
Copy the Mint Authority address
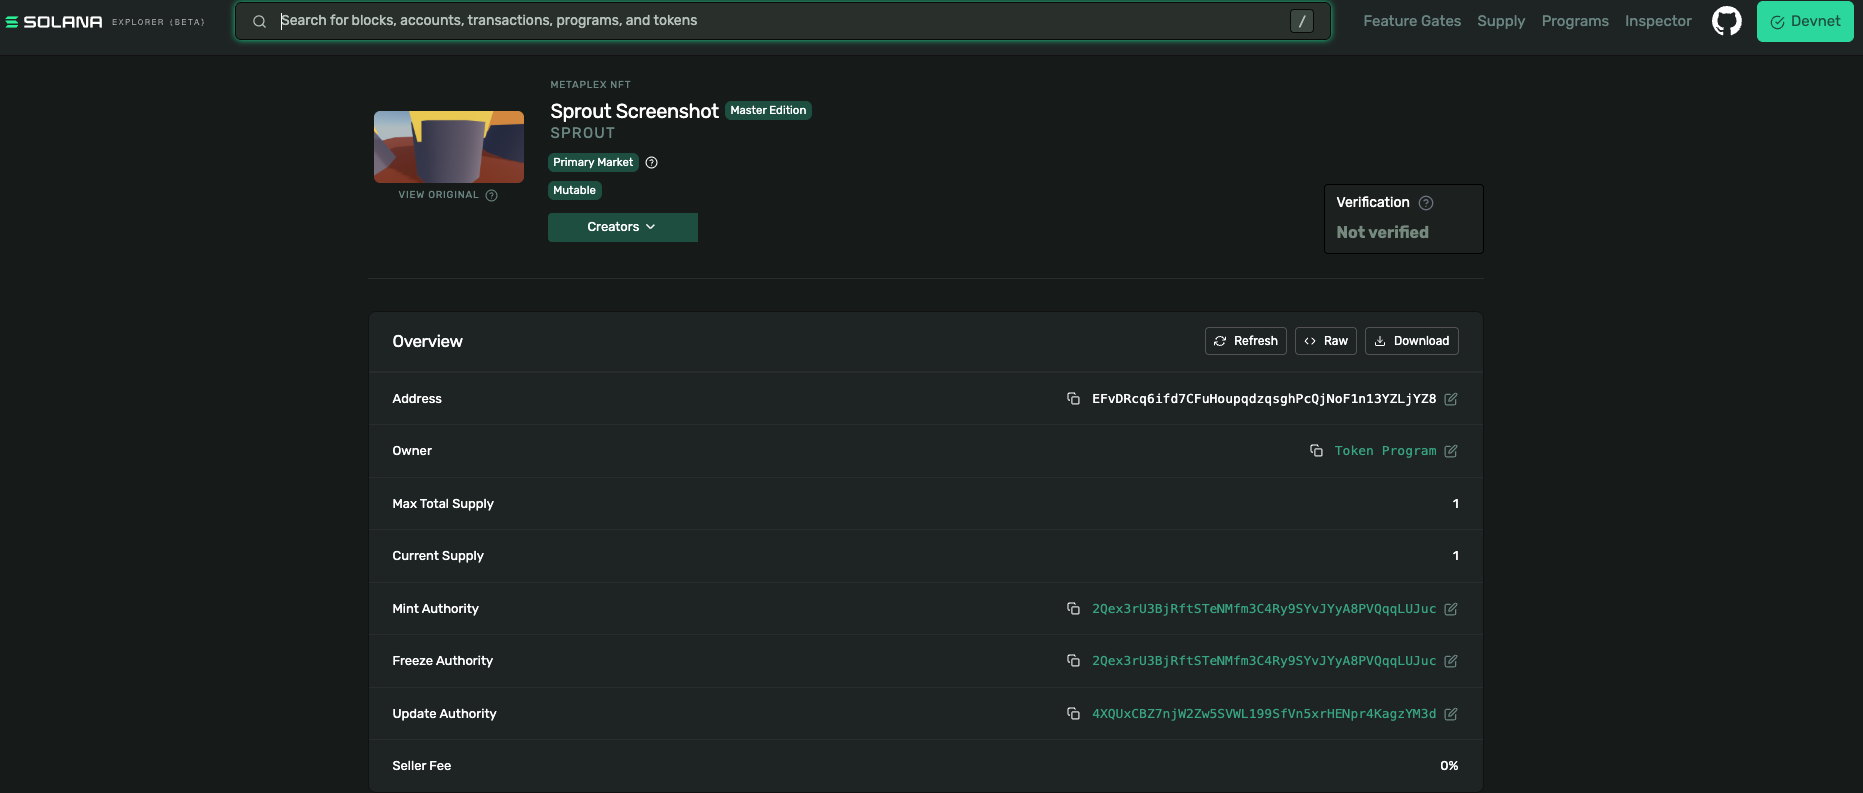pyautogui.click(x=1073, y=609)
